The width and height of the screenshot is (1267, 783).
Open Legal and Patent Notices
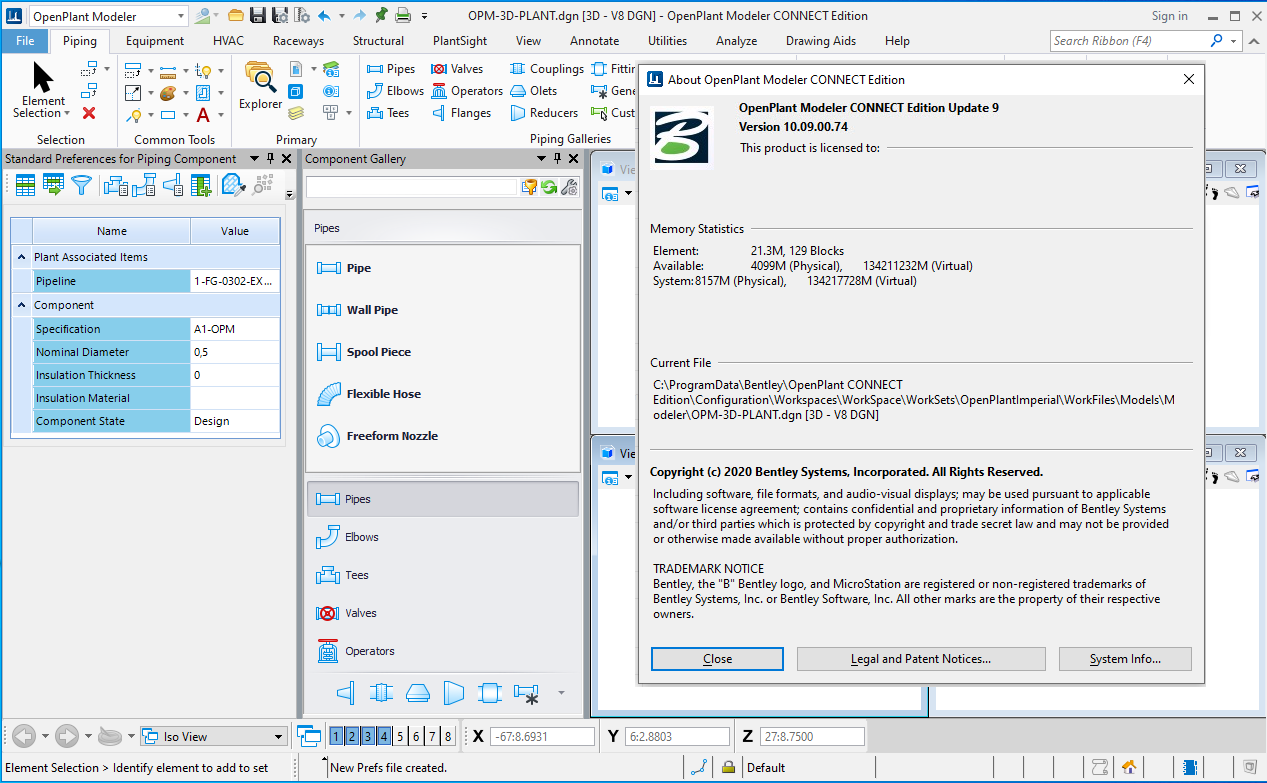[921, 659]
